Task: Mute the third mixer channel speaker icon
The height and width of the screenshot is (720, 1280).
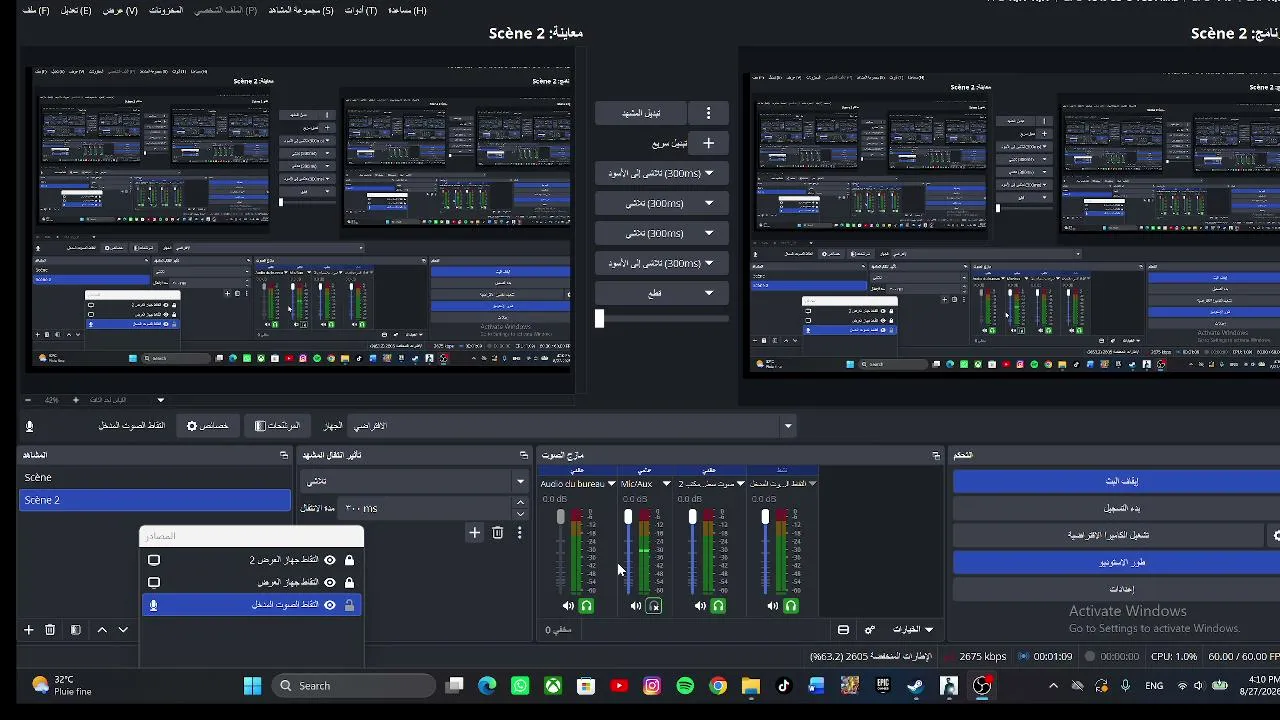Action: pos(700,606)
